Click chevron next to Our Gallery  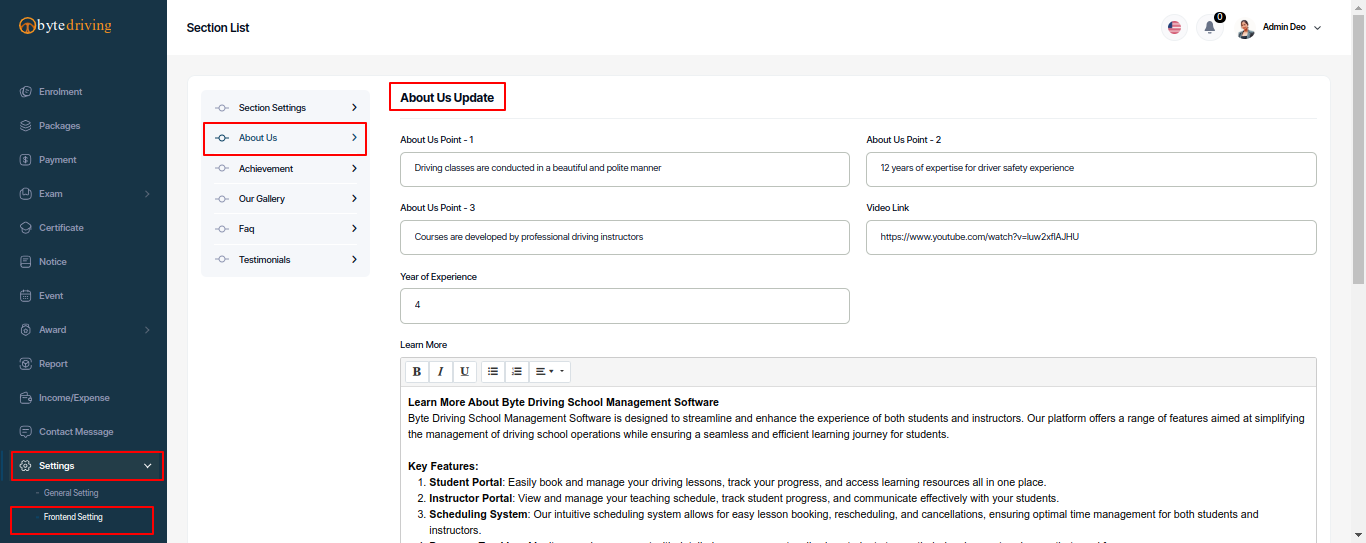click(x=354, y=199)
